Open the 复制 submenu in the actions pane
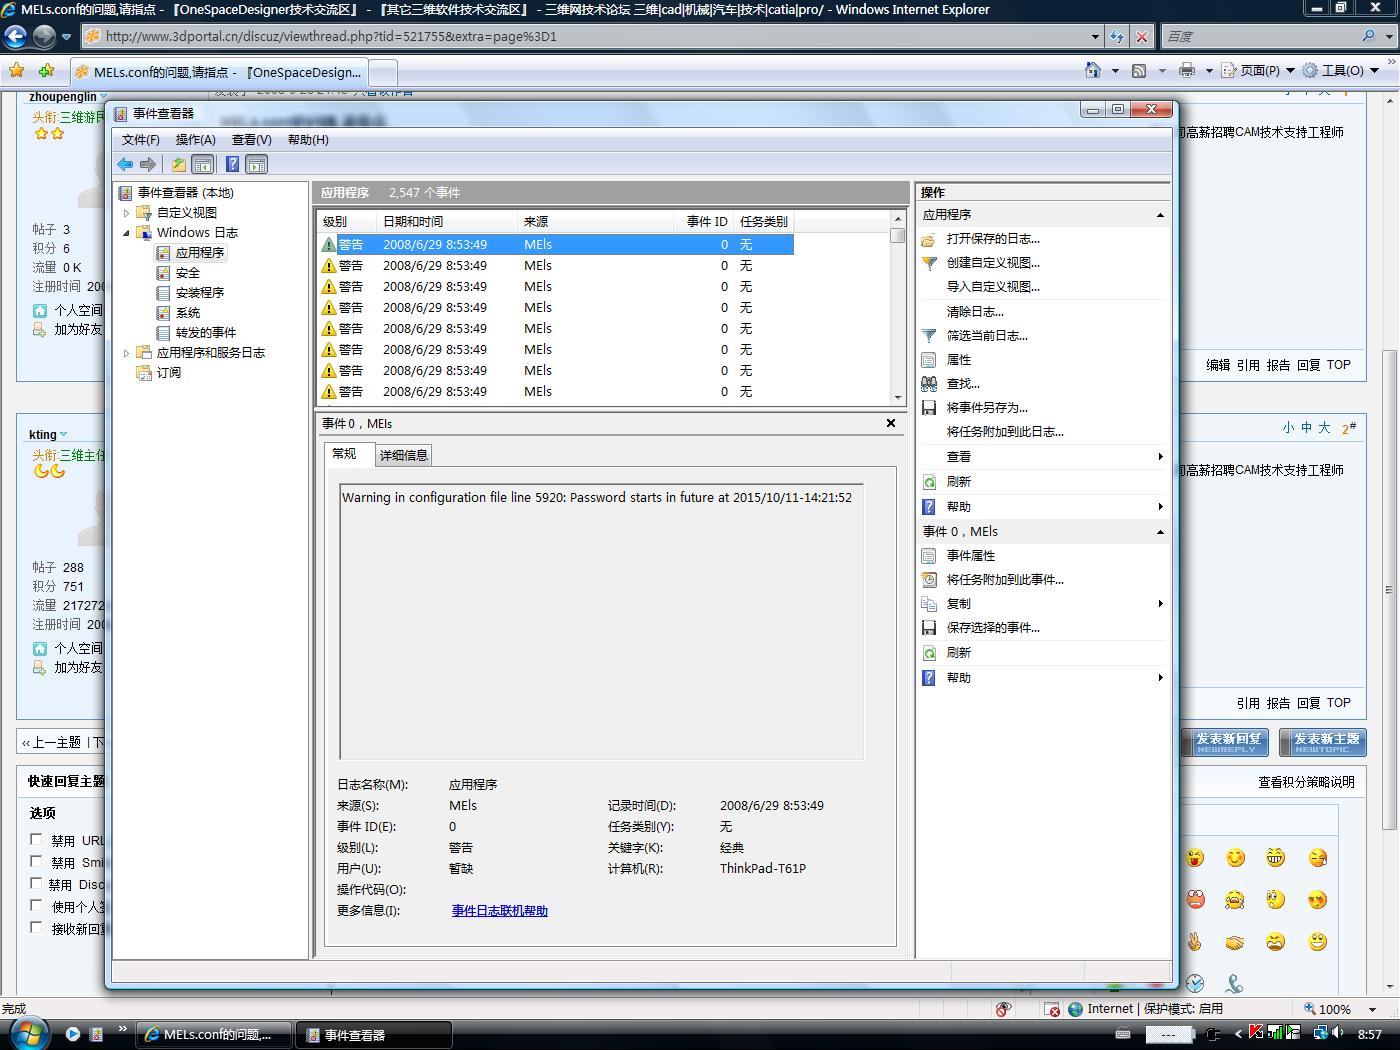Viewport: 1400px width, 1050px height. coord(1044,604)
